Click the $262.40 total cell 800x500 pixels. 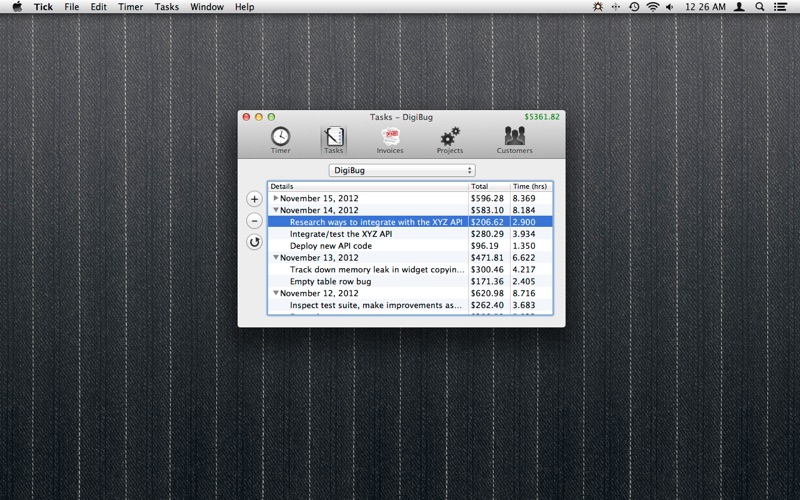point(487,305)
